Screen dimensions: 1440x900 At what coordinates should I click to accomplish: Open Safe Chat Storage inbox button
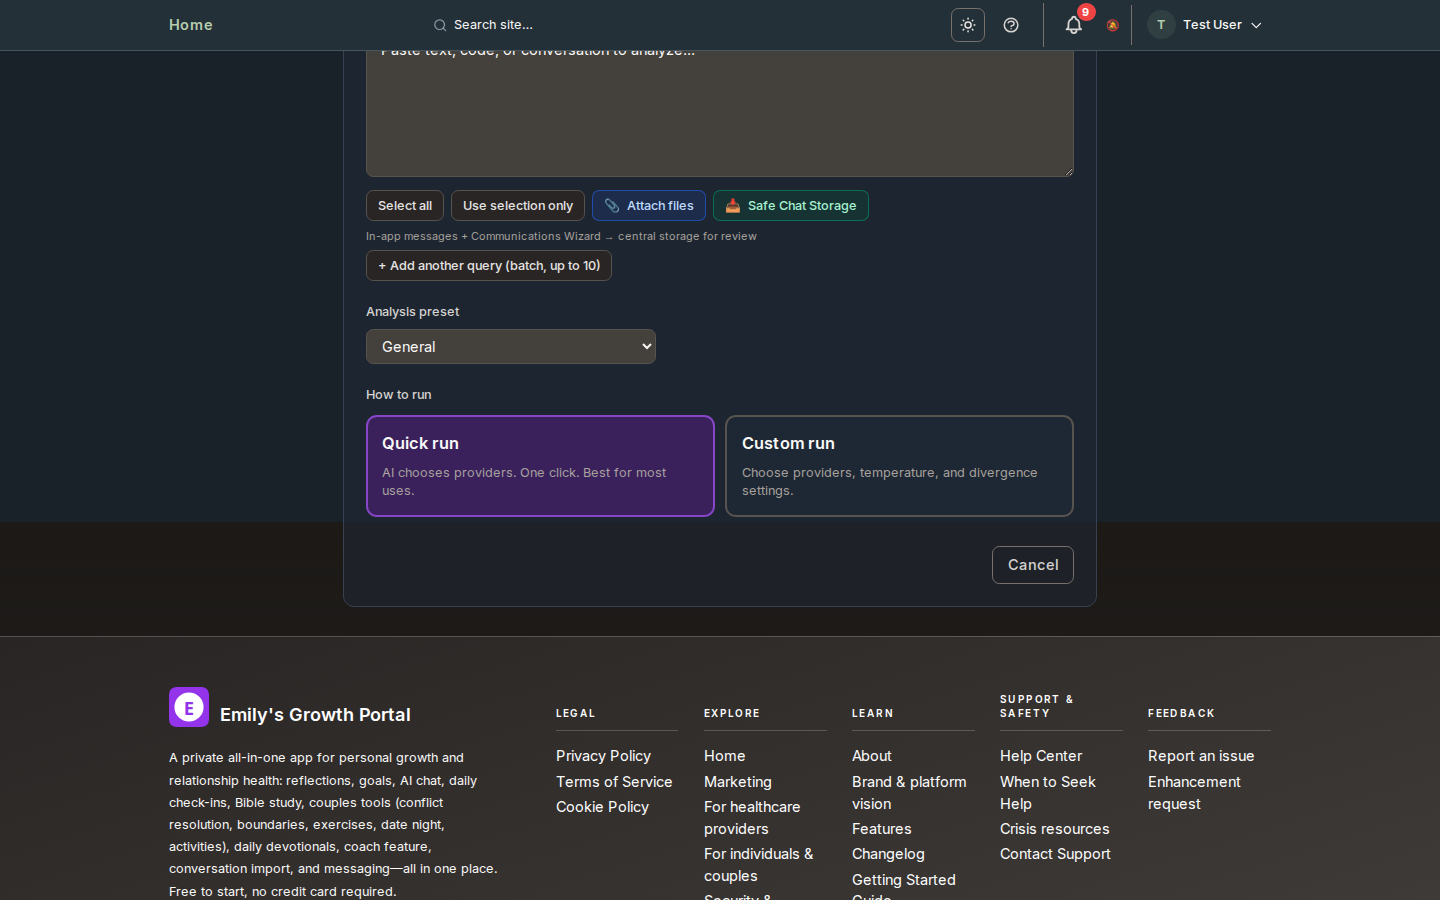pos(790,206)
